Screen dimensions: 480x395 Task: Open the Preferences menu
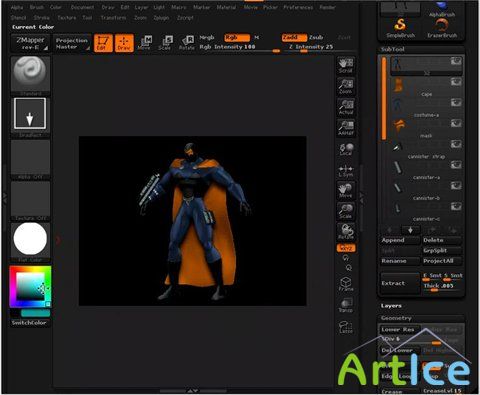(x=298, y=7)
